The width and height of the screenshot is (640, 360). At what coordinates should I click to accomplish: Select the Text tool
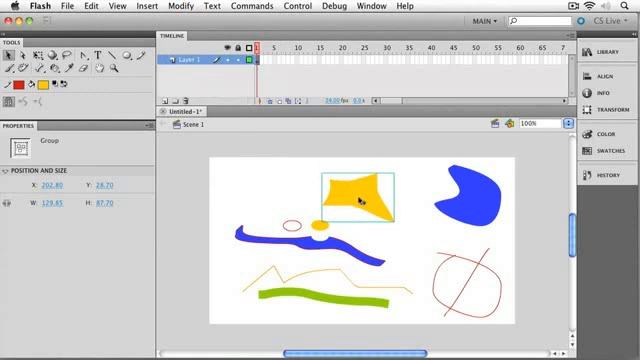pyautogui.click(x=98, y=55)
